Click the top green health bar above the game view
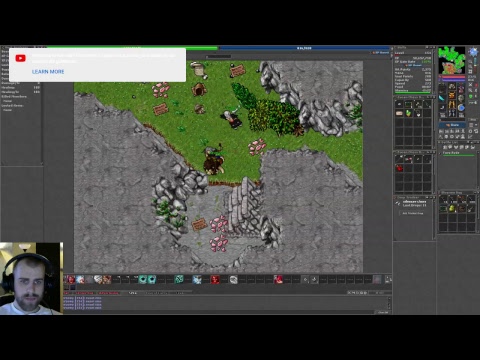This screenshot has width=480, height=360. pyautogui.click(x=132, y=48)
